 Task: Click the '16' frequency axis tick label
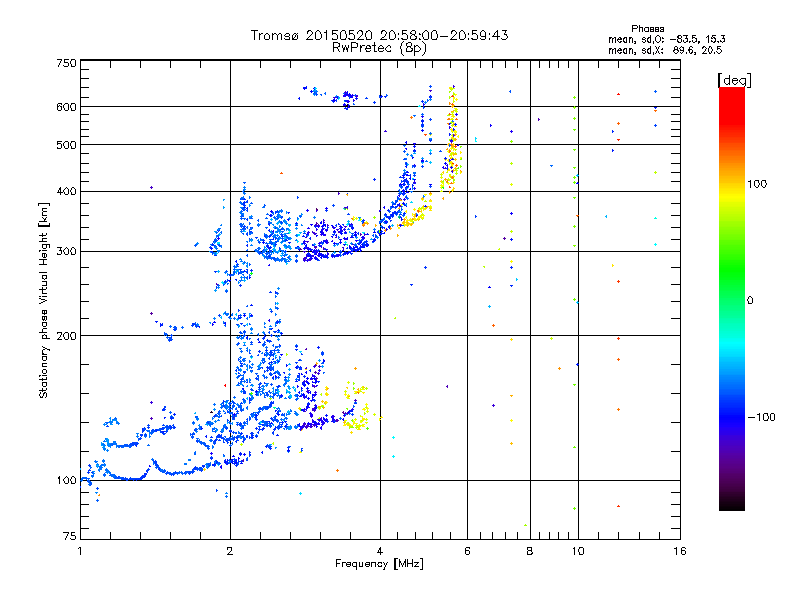point(680,551)
